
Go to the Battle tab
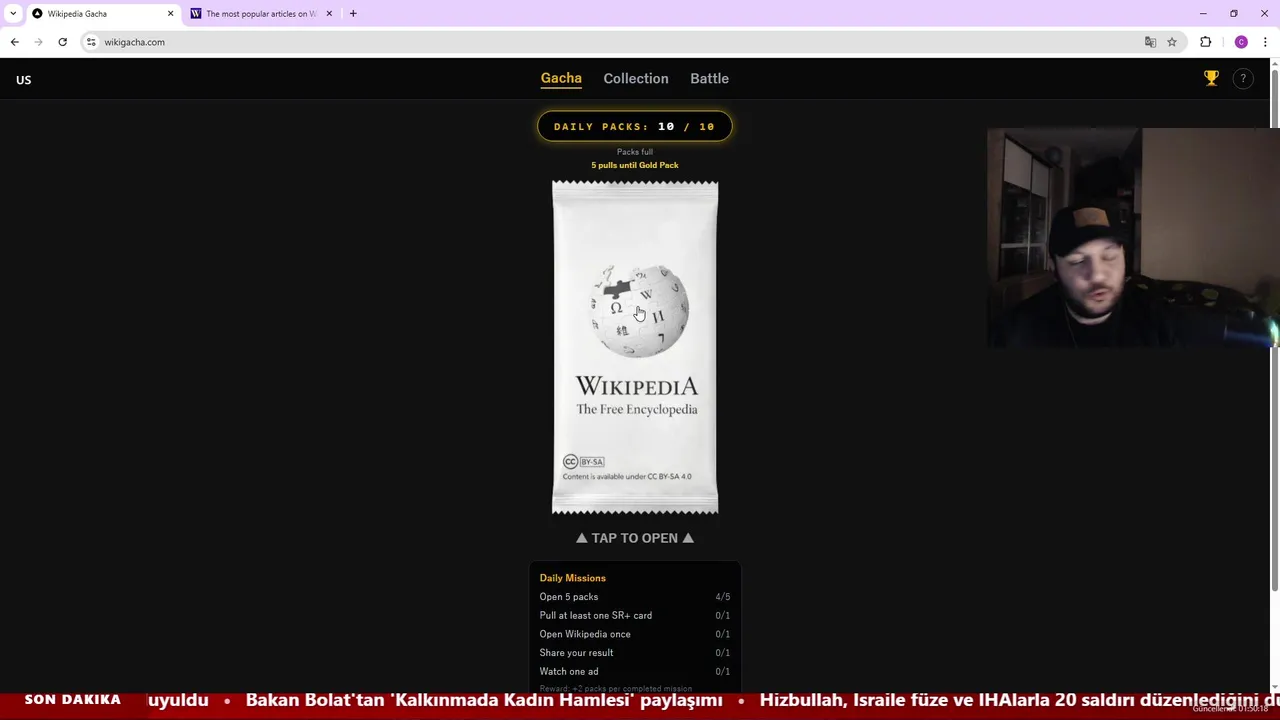(x=709, y=78)
